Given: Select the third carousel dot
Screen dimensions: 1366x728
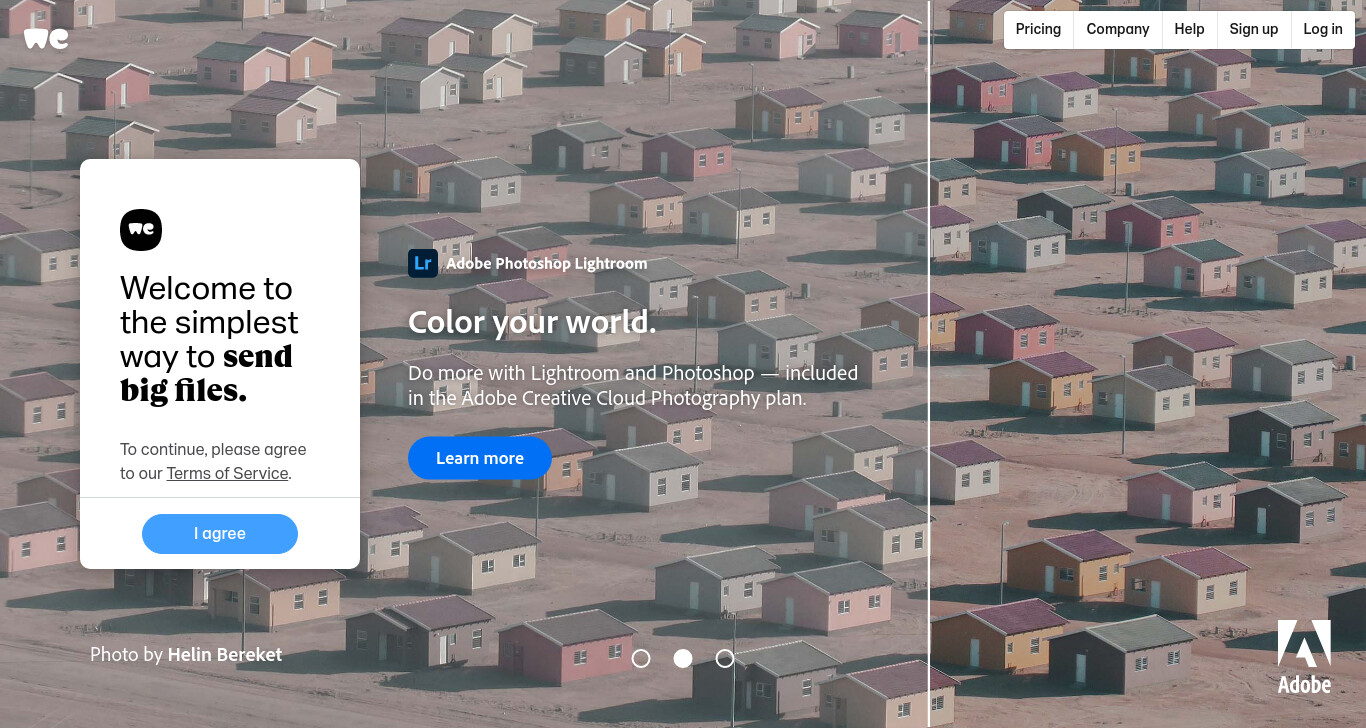Looking at the screenshot, I should click(725, 658).
